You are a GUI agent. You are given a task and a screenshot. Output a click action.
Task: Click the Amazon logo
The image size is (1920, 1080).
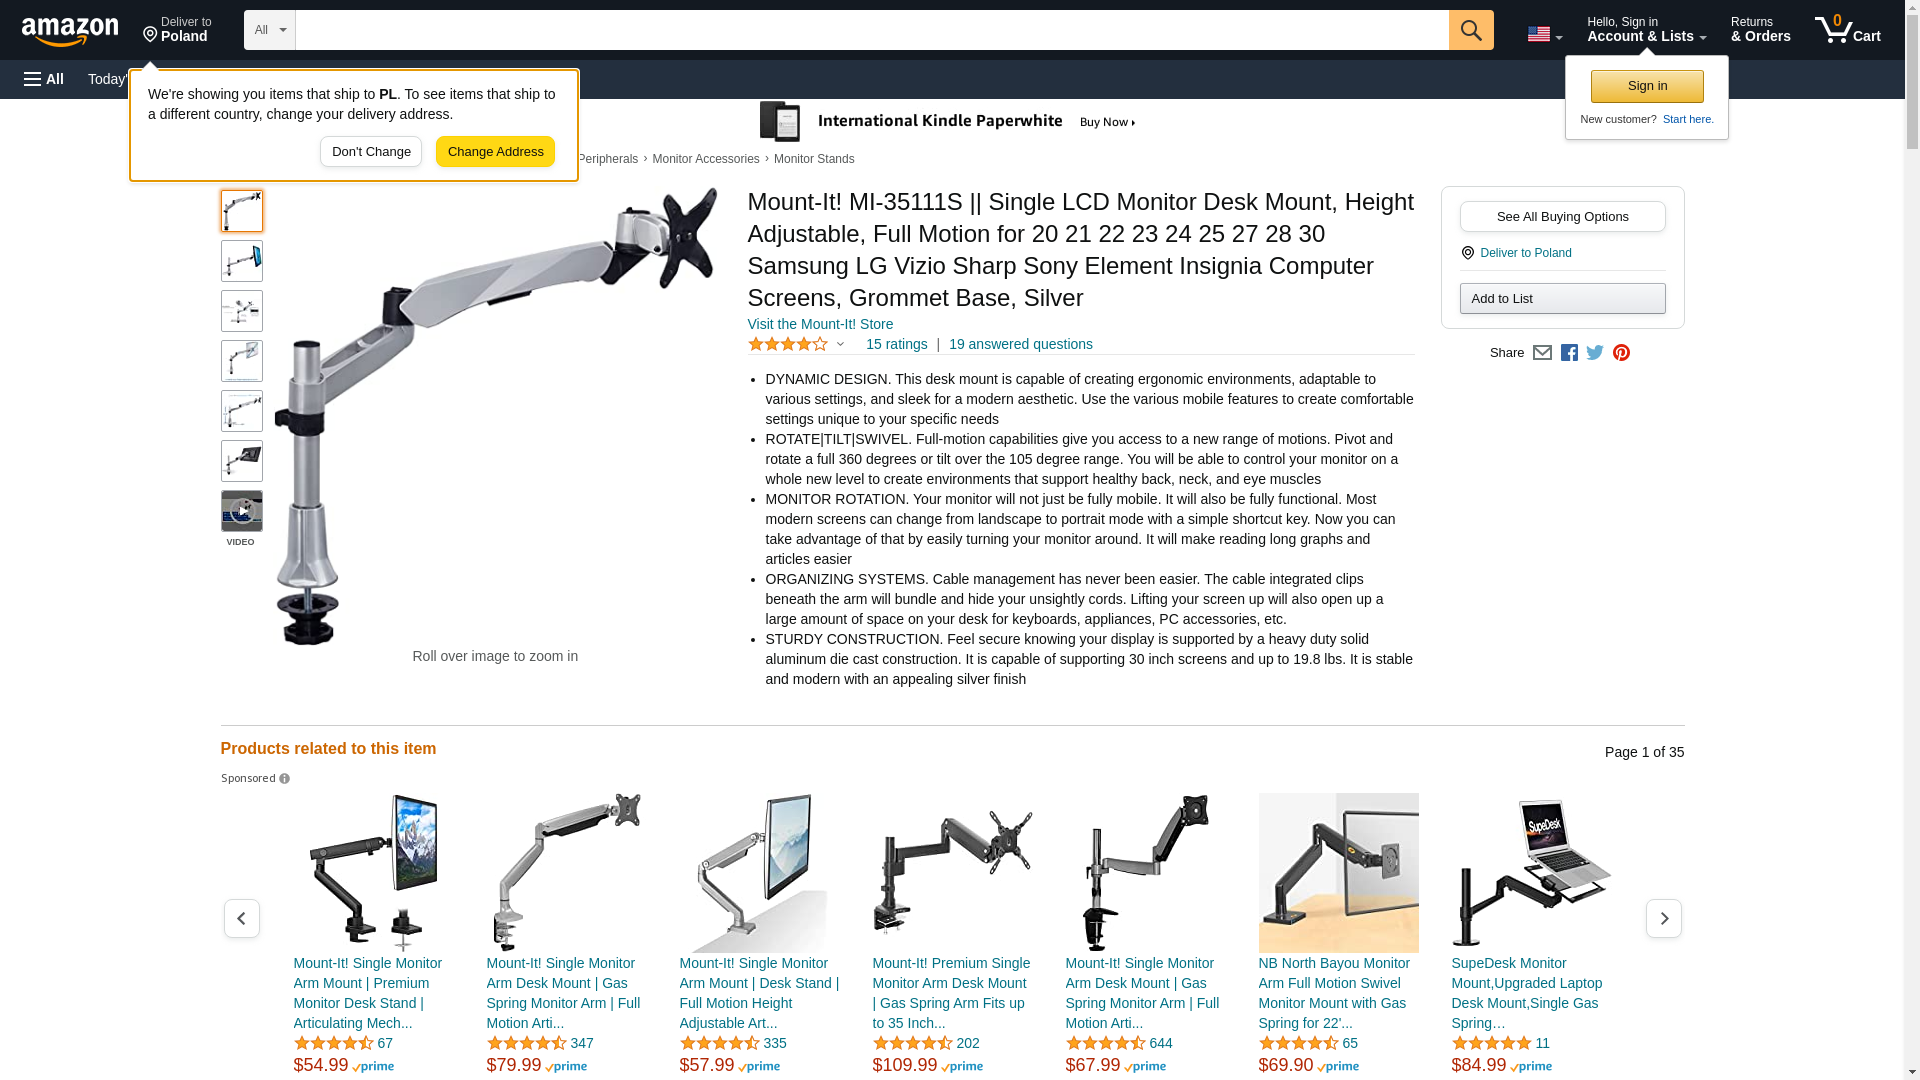70,31
